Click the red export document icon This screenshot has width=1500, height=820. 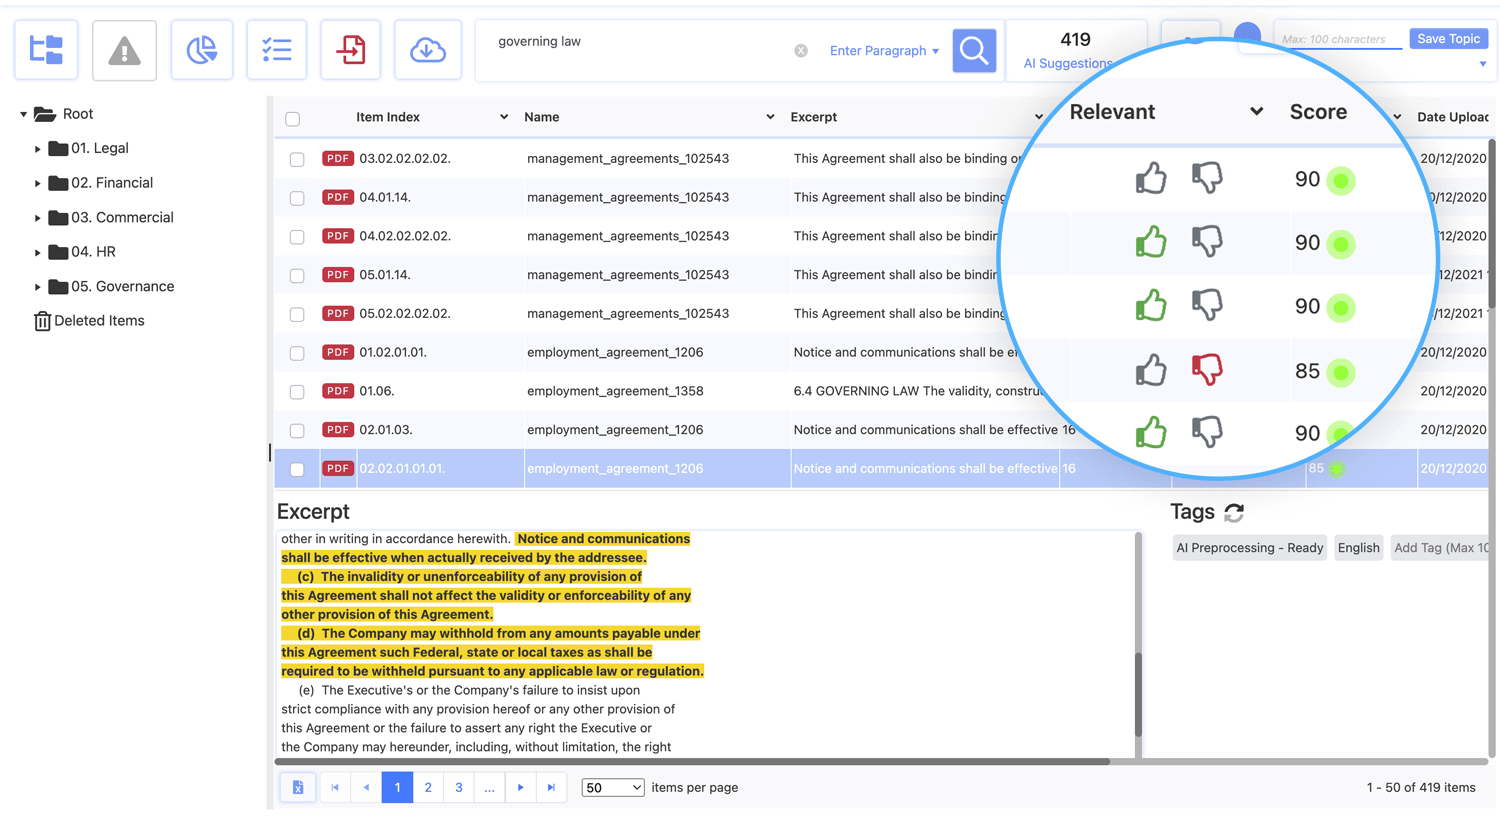click(351, 50)
